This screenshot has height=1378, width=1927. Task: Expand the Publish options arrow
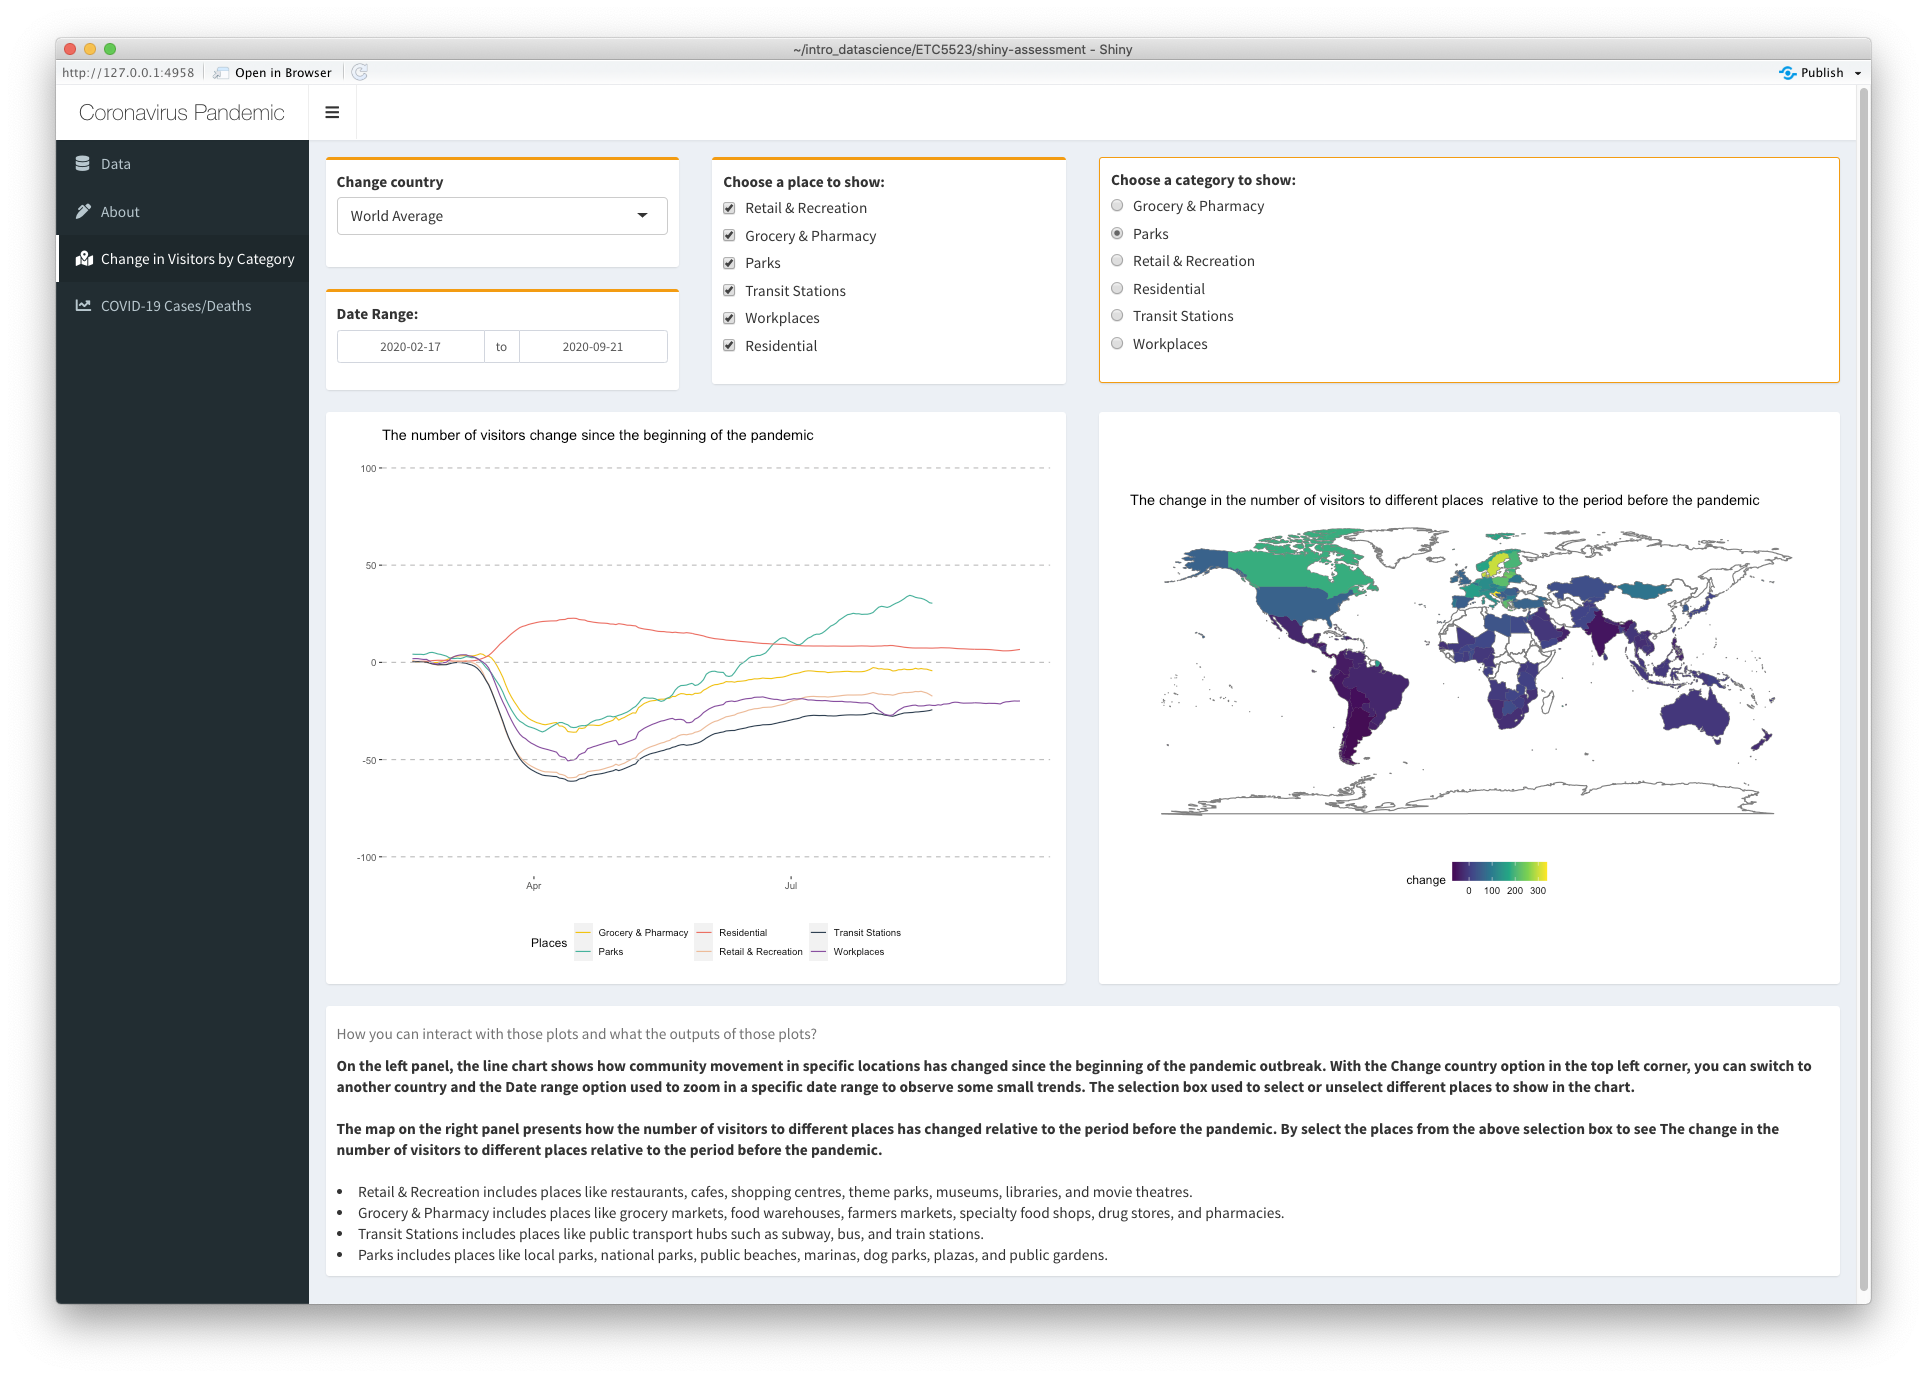[1858, 73]
